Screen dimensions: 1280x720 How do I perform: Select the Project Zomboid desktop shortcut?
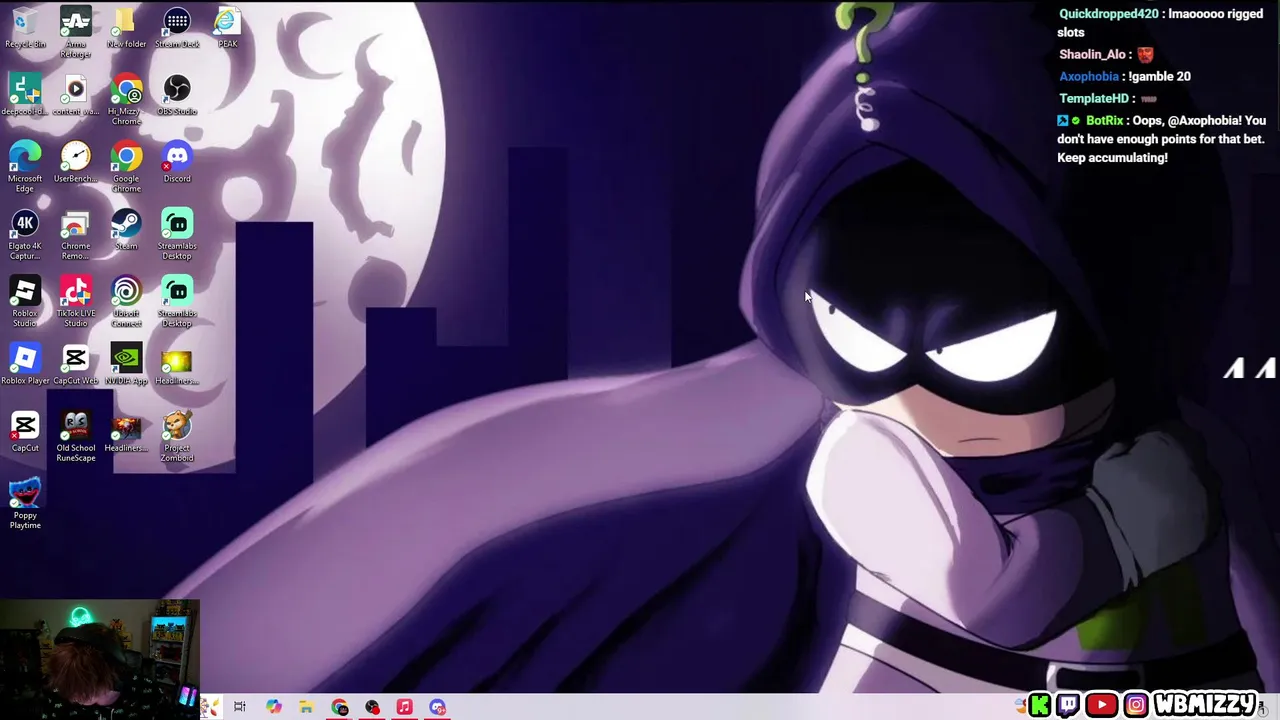177,437
